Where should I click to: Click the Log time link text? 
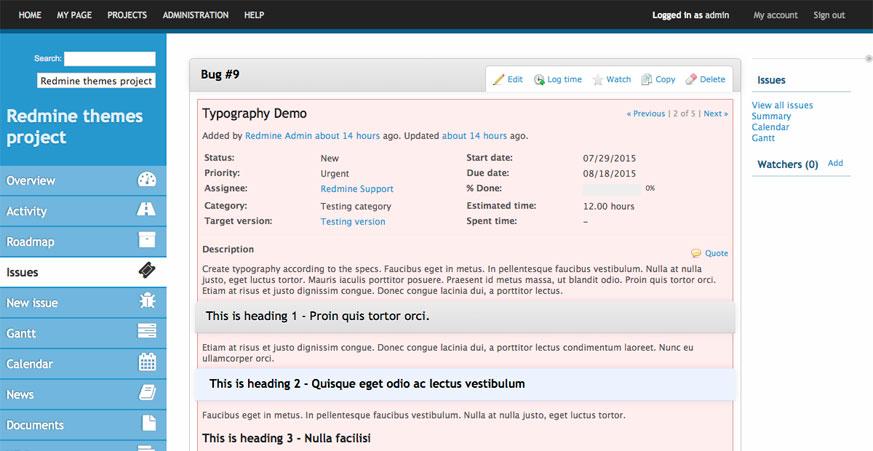tap(565, 80)
